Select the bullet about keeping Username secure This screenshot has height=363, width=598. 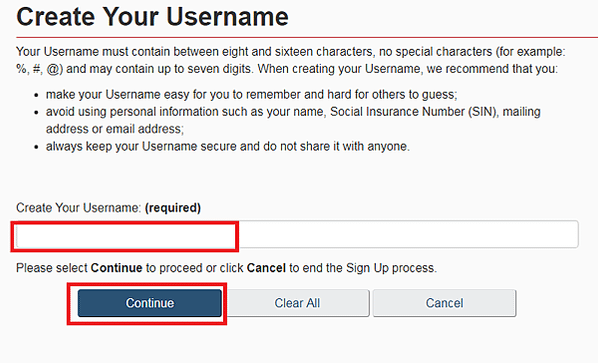click(x=228, y=146)
